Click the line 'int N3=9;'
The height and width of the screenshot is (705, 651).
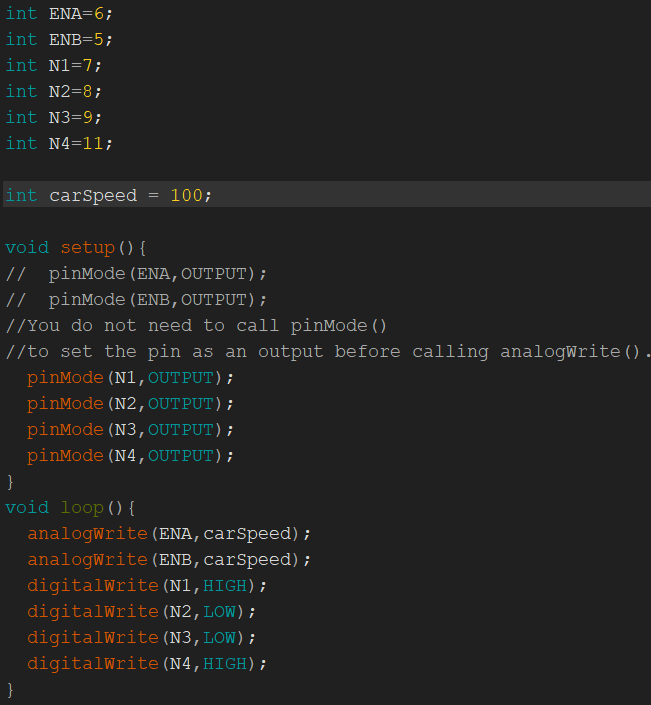click(54, 118)
